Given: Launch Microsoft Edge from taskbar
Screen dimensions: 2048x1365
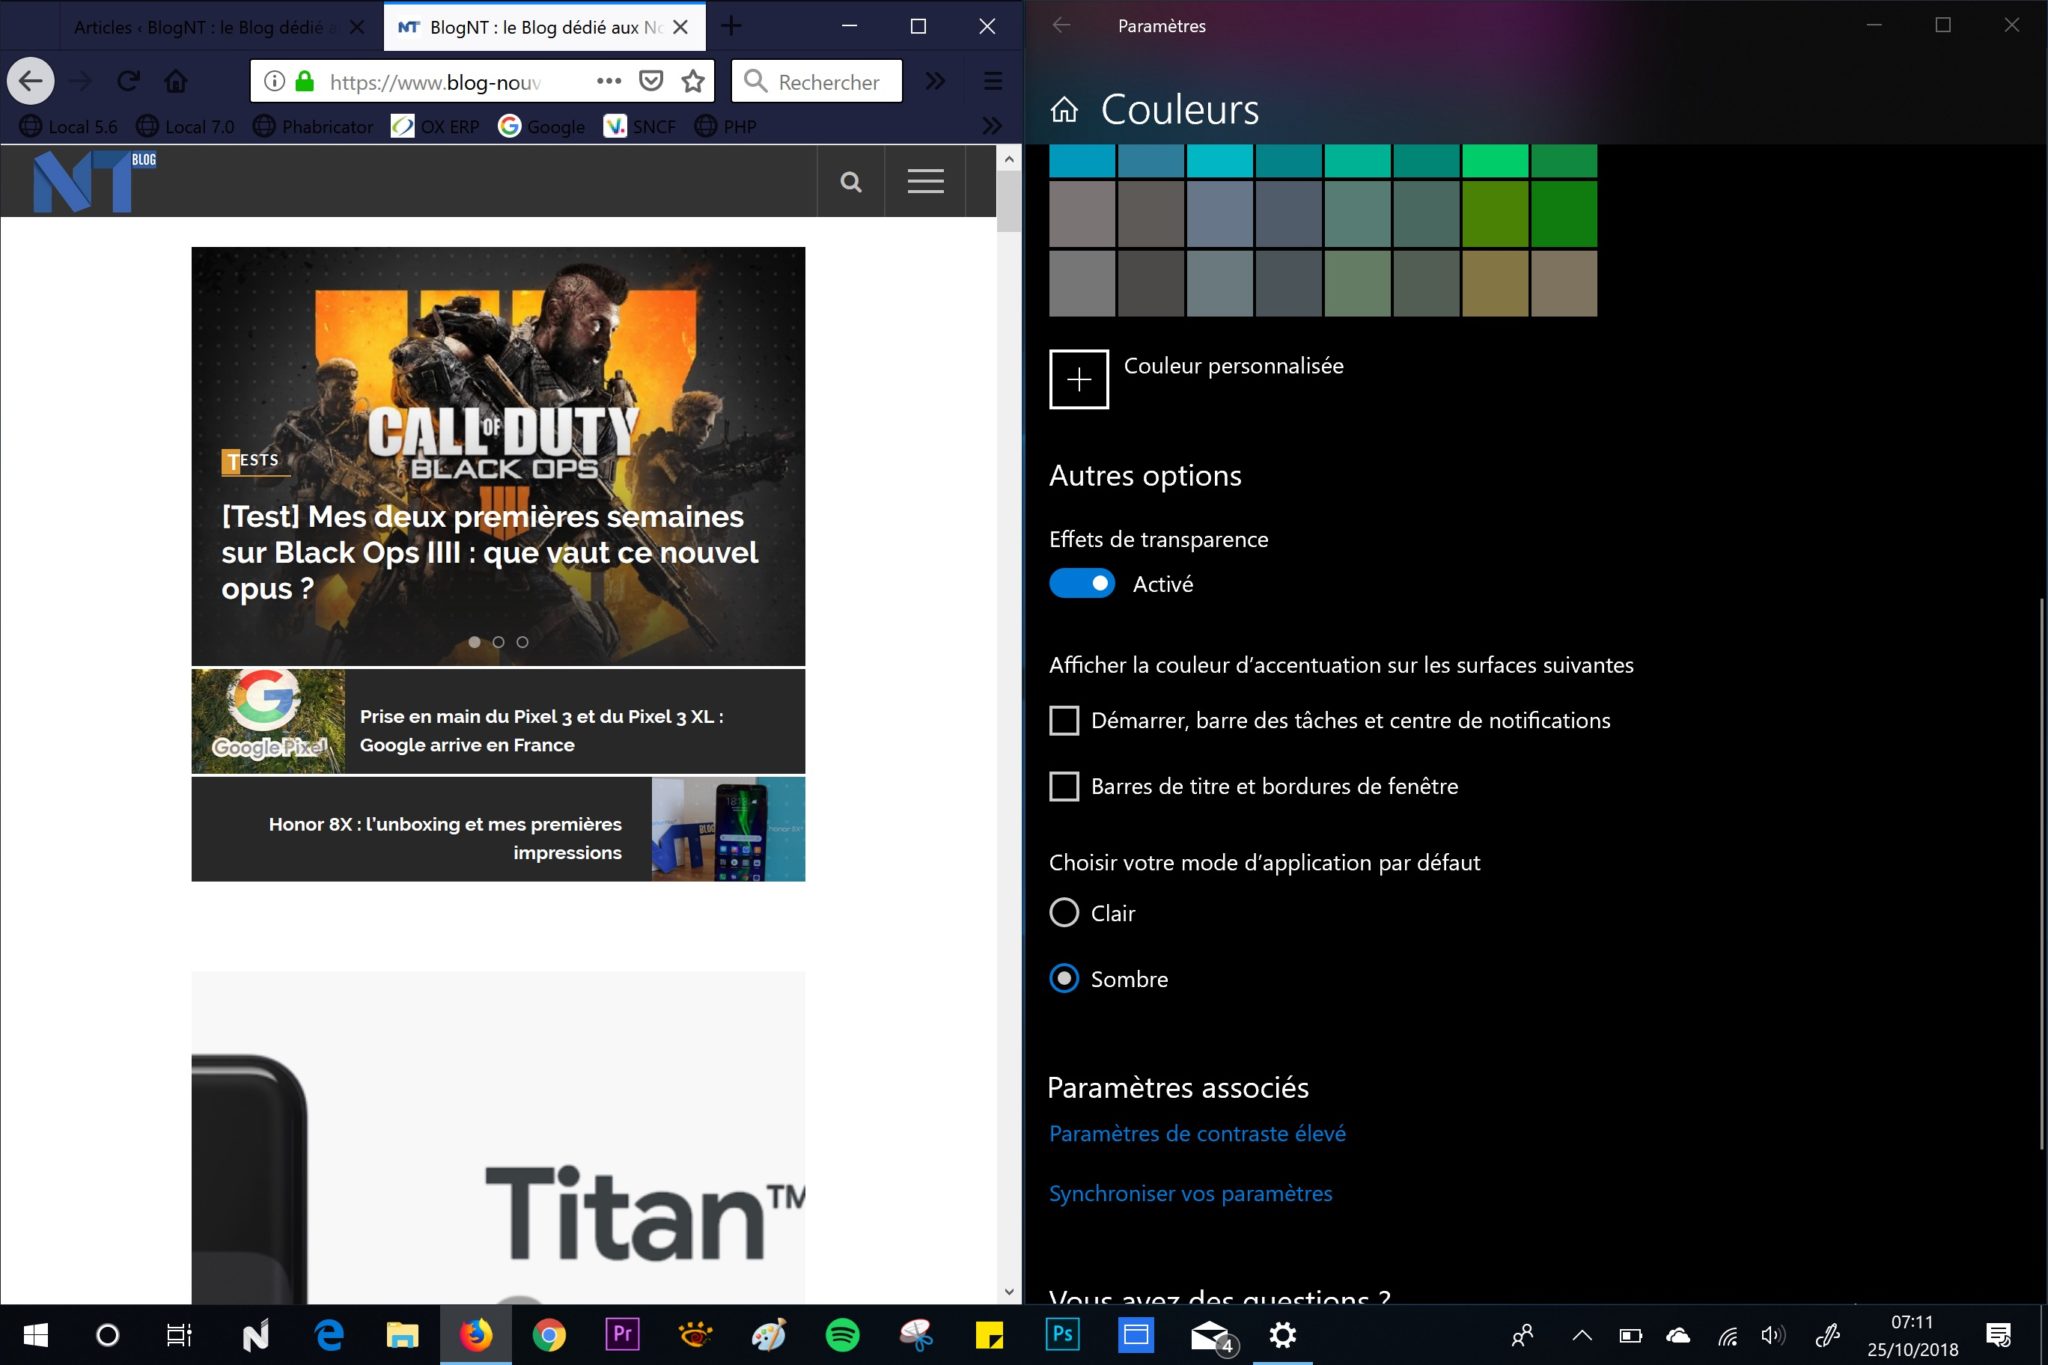Looking at the screenshot, I should (x=329, y=1335).
